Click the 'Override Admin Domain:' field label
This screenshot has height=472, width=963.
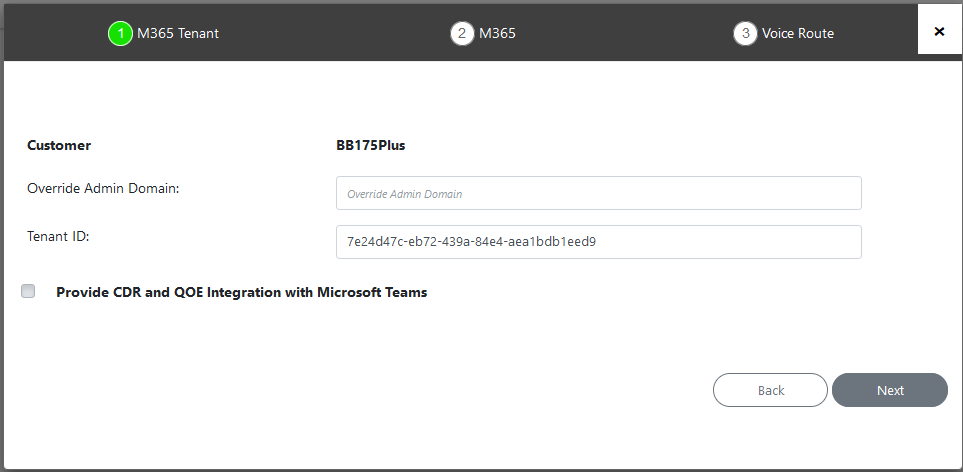pos(103,188)
